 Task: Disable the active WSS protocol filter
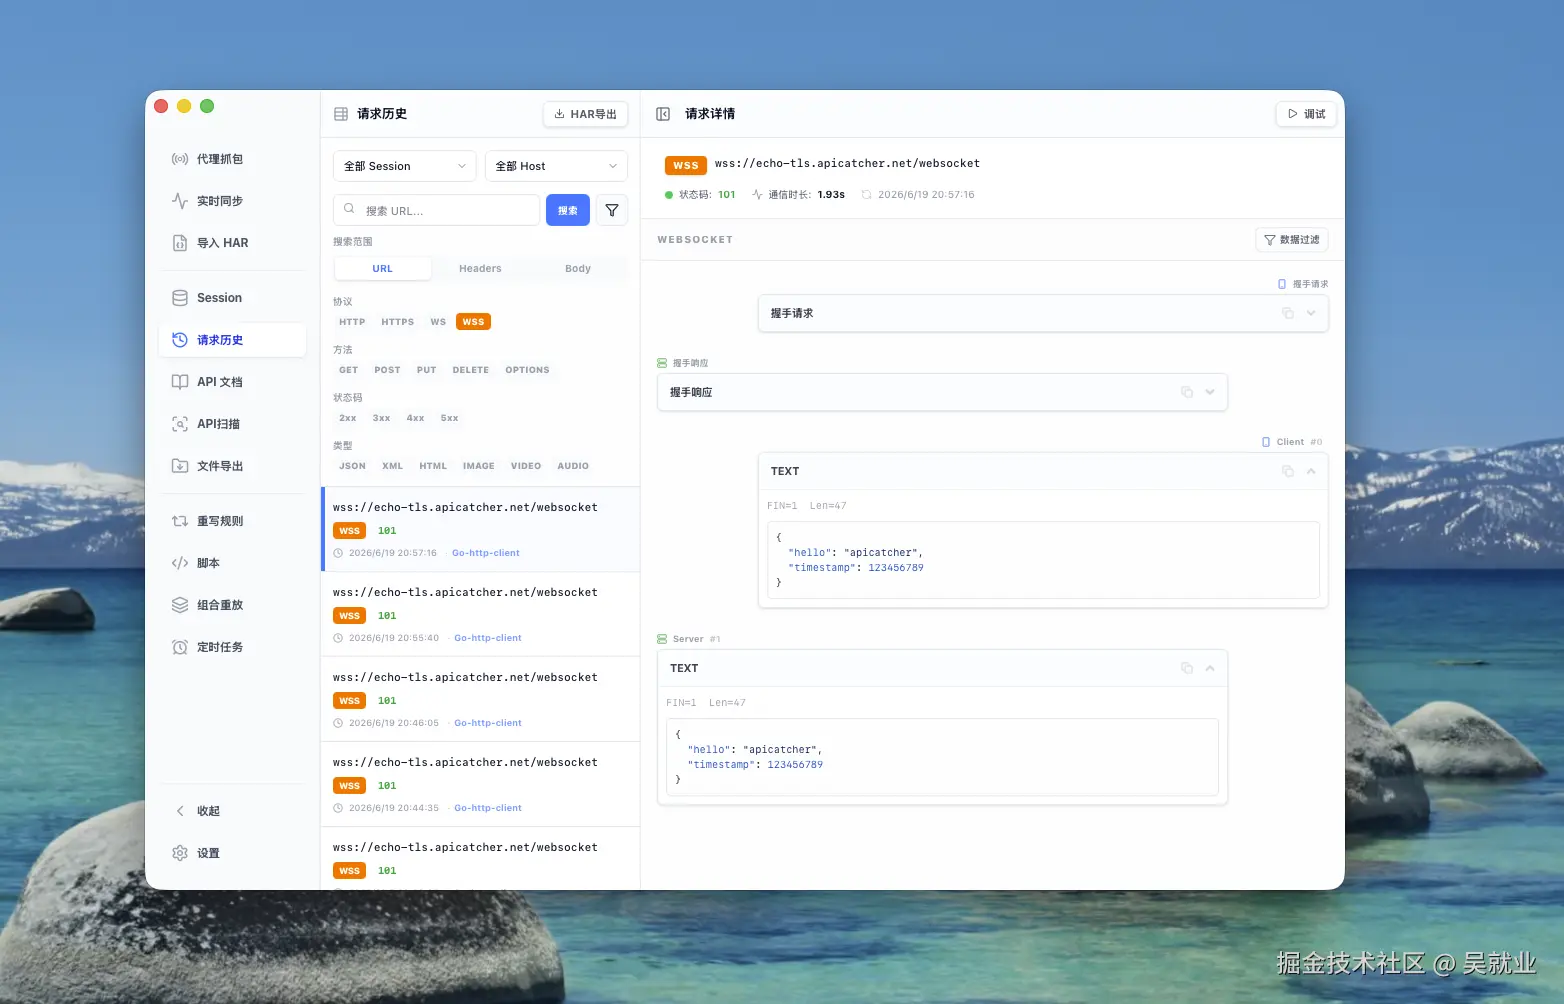473,322
